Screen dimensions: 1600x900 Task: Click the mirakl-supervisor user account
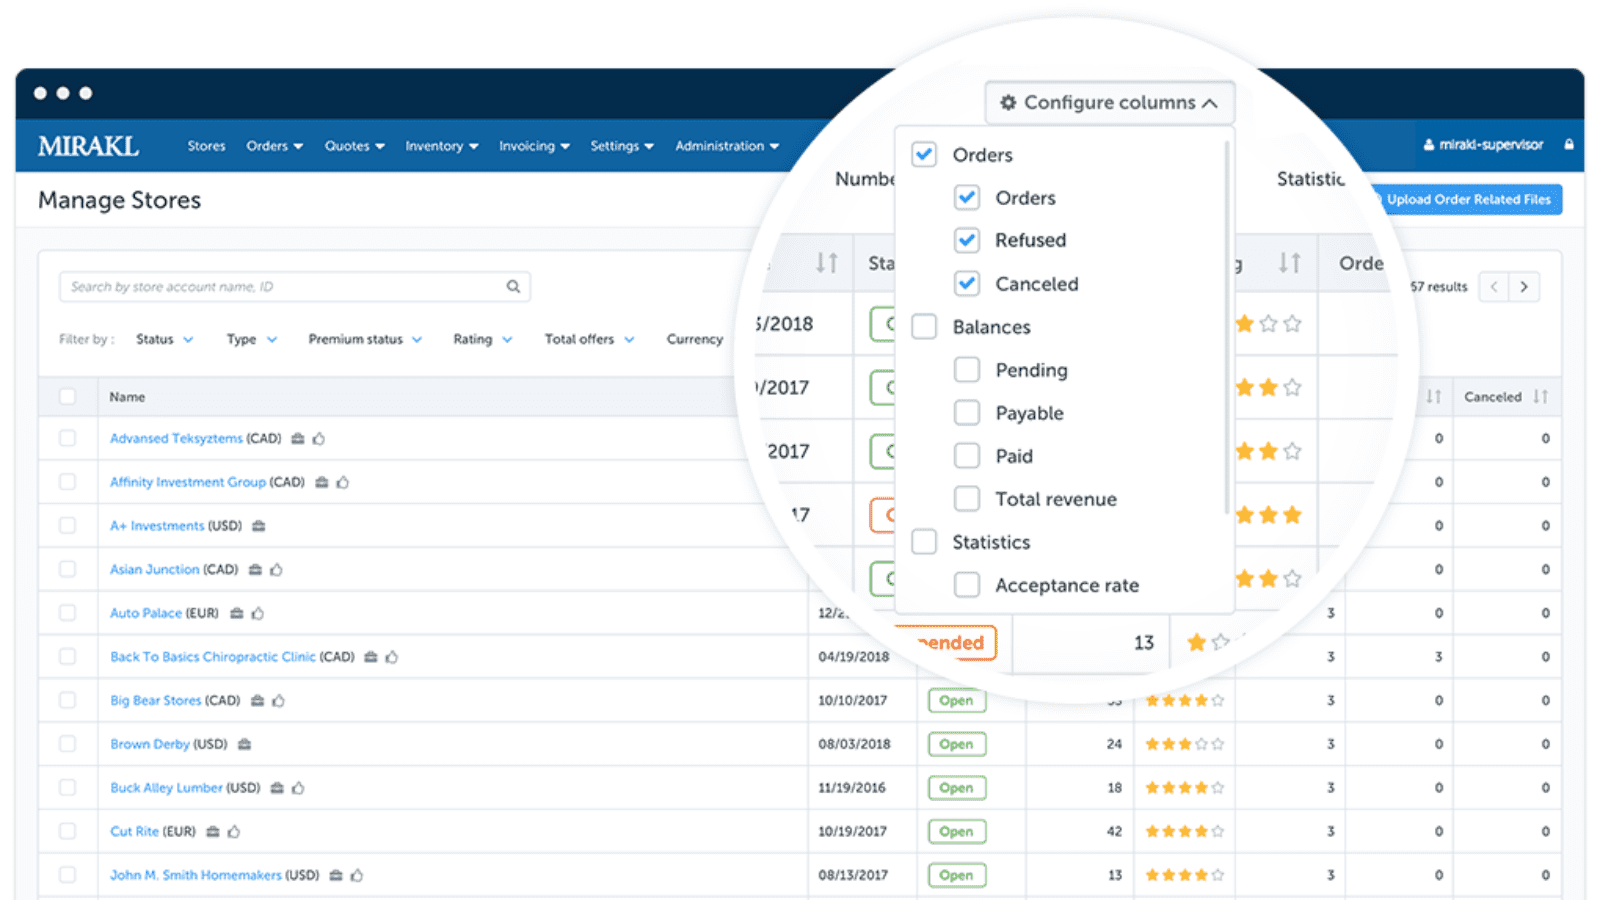[1483, 145]
